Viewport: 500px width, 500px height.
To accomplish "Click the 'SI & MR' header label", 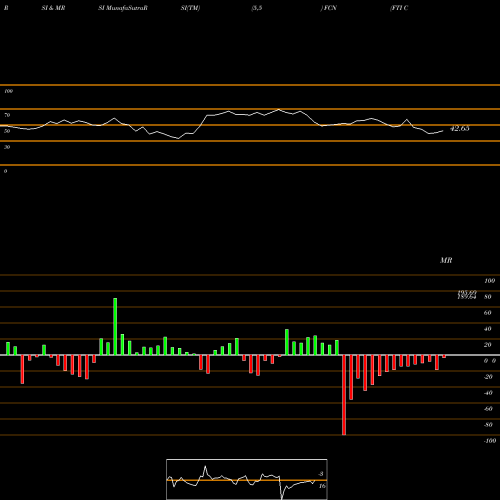I will point(53,8).
